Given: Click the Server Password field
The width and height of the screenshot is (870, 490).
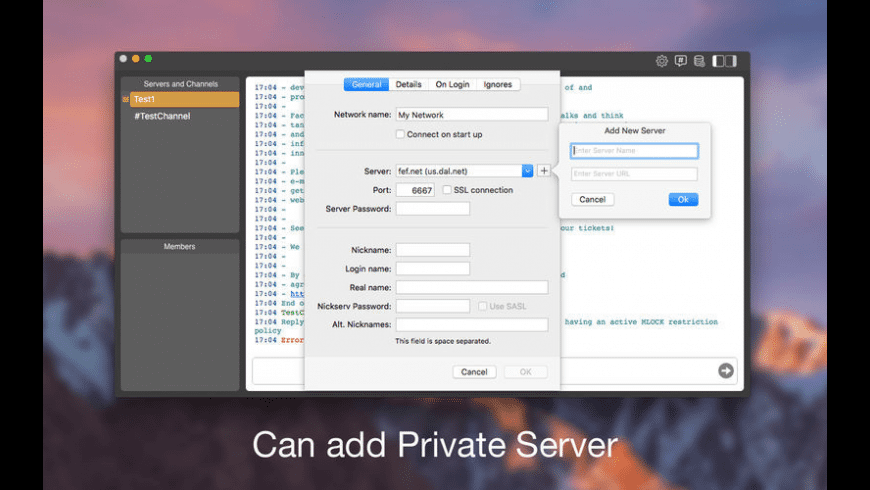Looking at the screenshot, I should point(433,209).
